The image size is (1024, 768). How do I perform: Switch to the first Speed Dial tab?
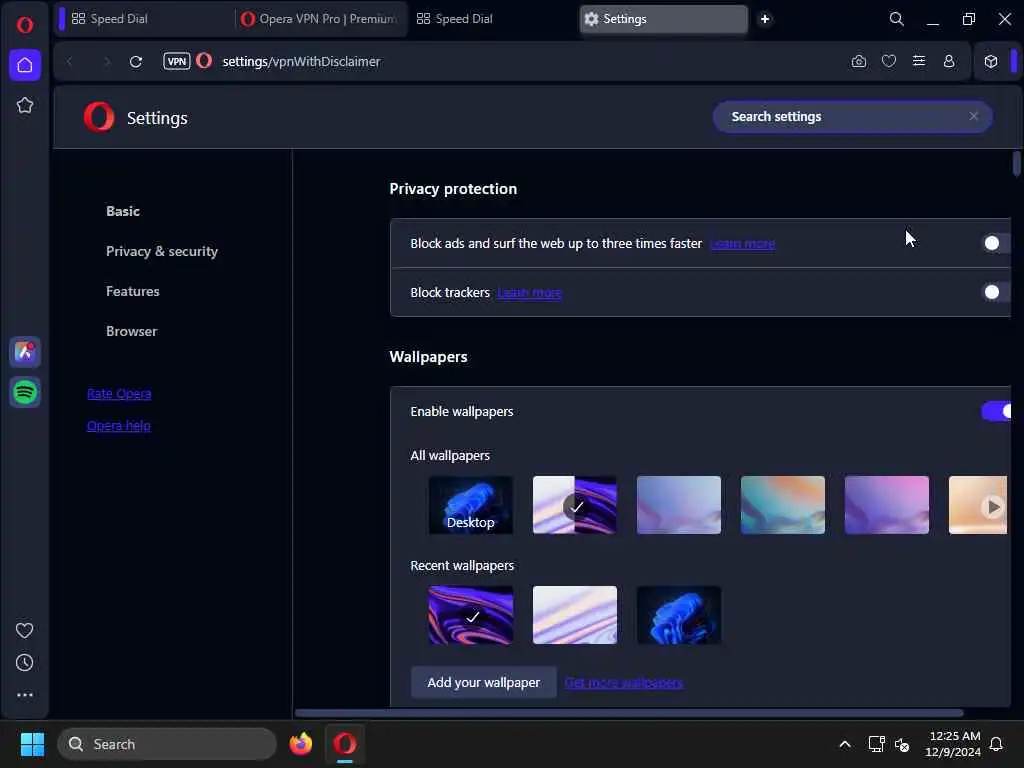145,19
